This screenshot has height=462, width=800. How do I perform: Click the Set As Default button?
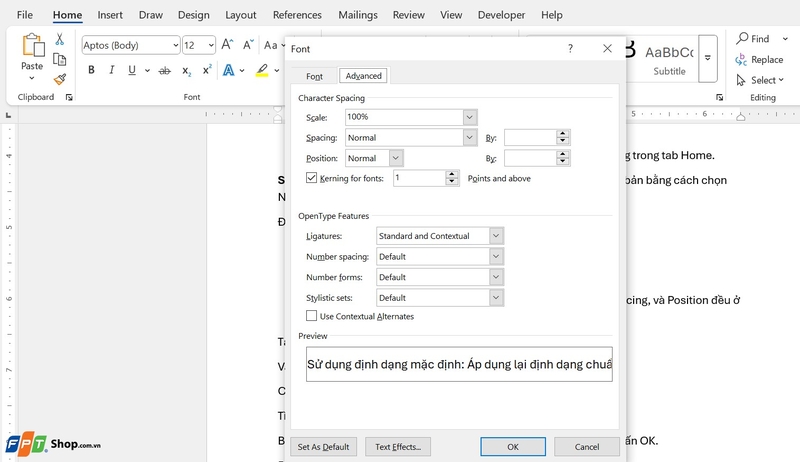tap(323, 447)
